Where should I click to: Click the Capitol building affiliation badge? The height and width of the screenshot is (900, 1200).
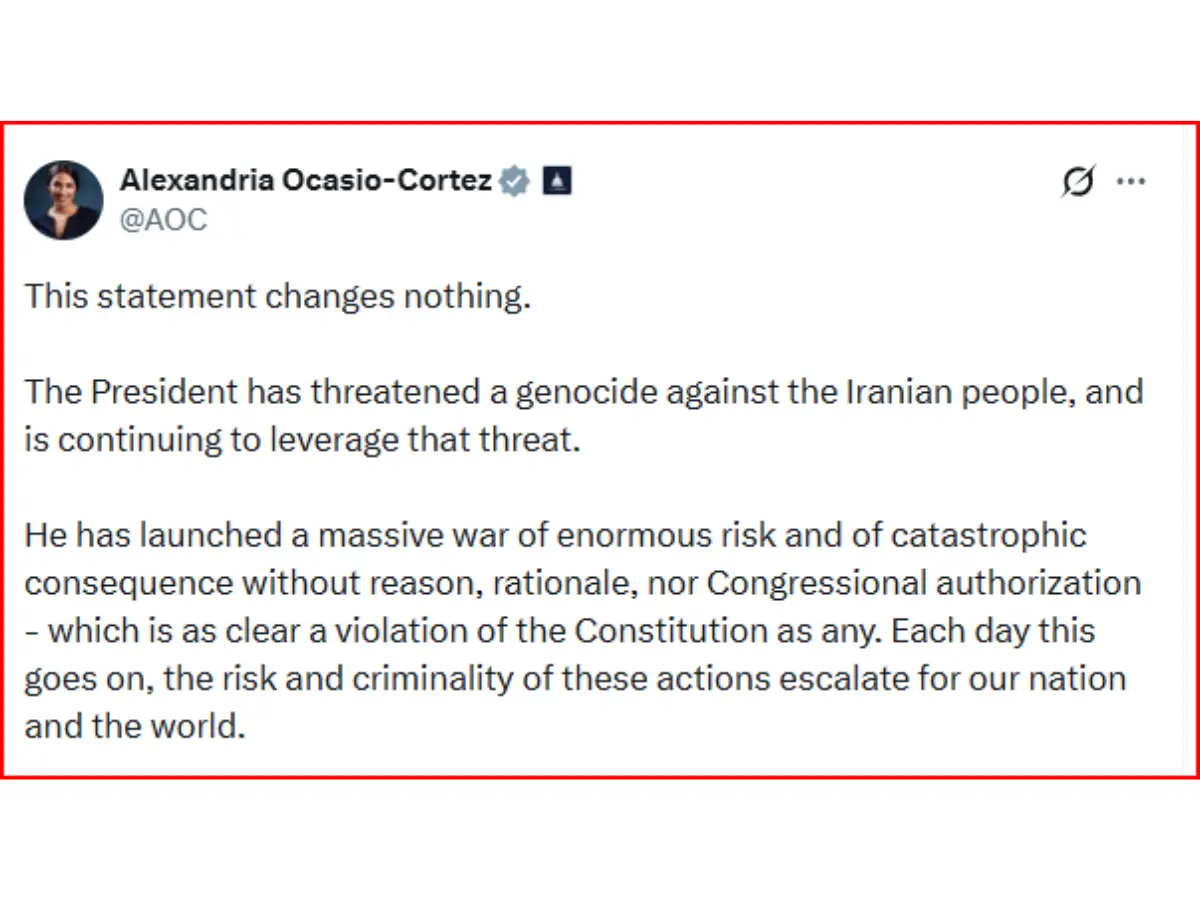[557, 181]
